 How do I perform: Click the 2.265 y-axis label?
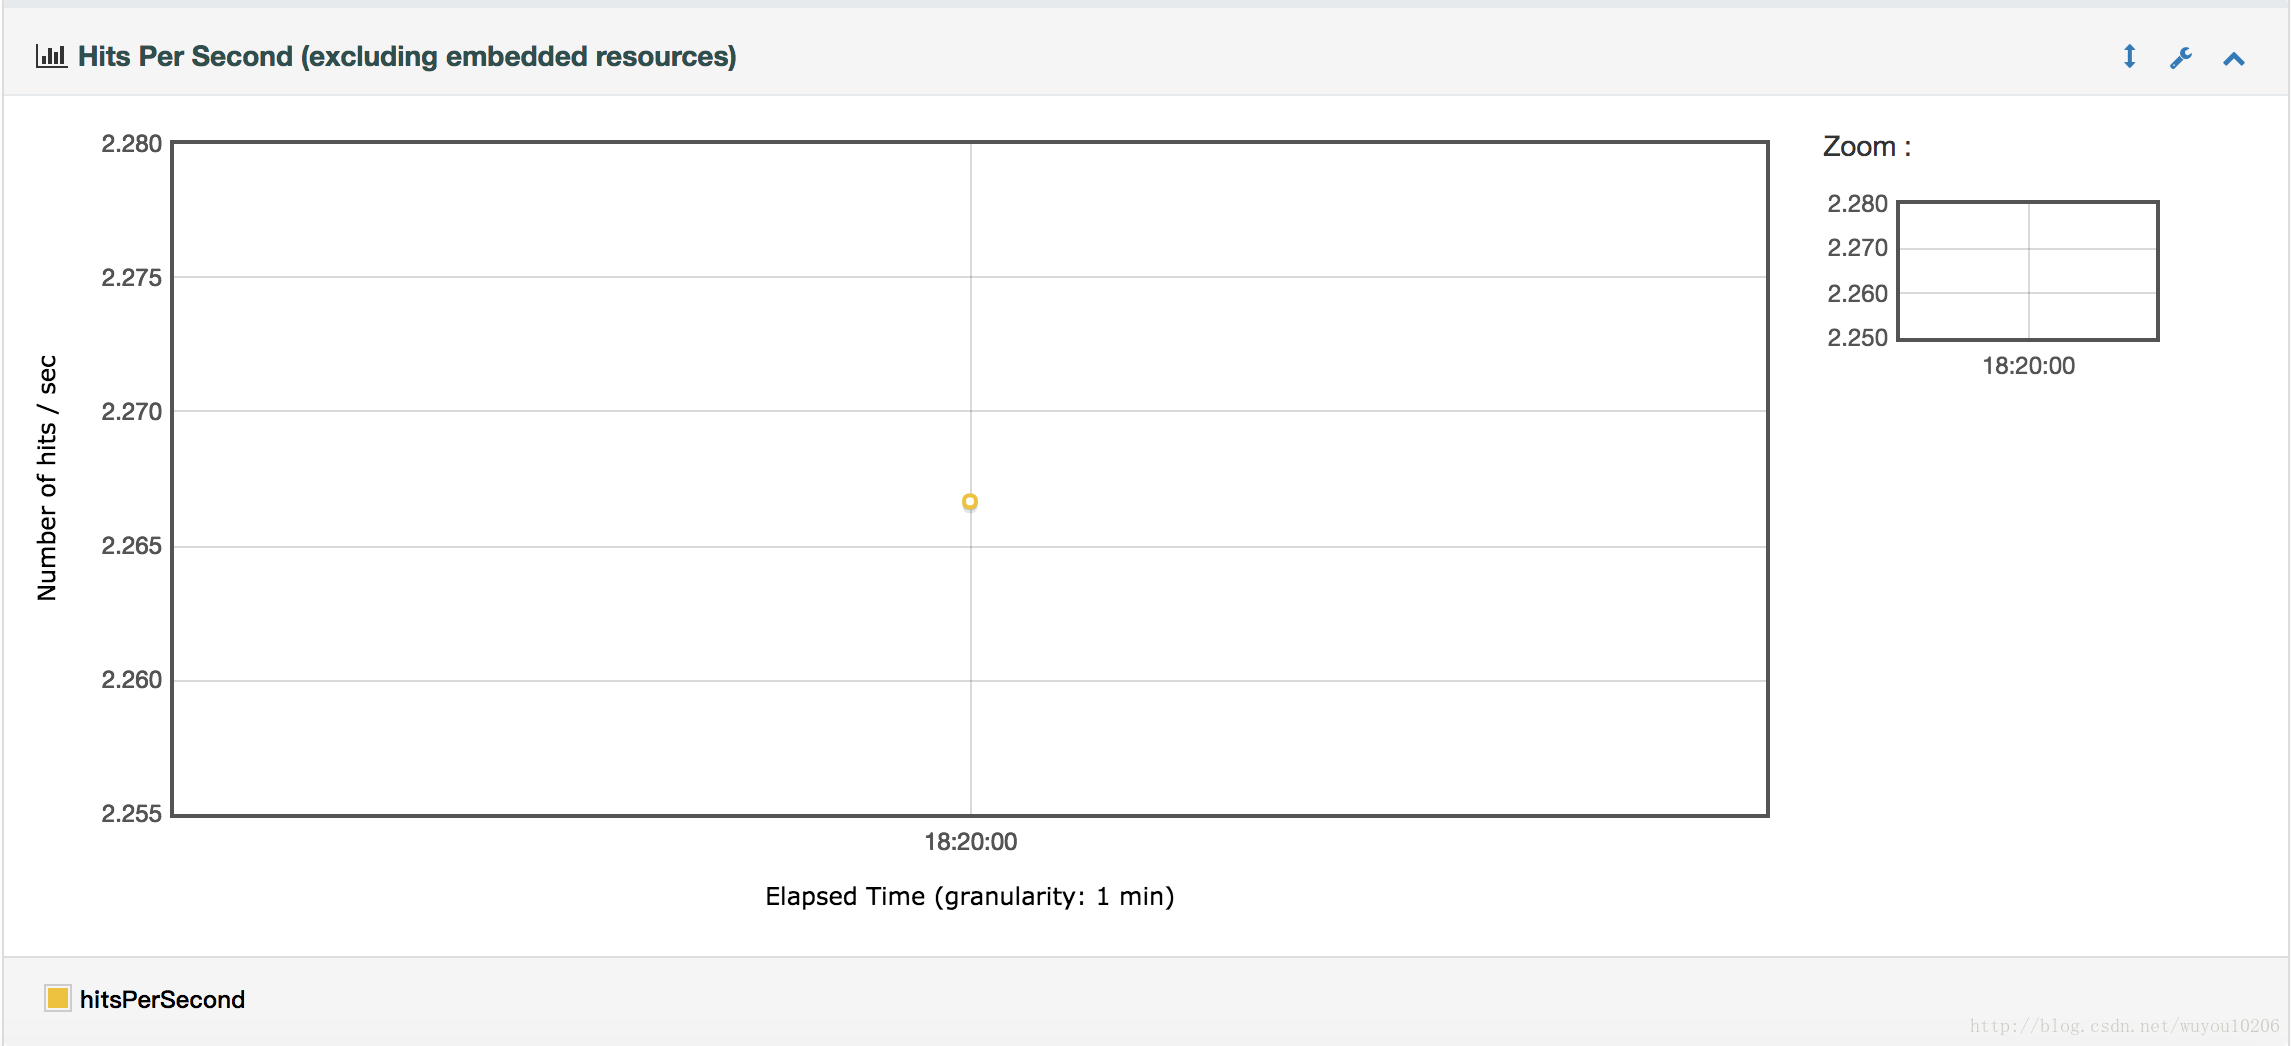[131, 546]
